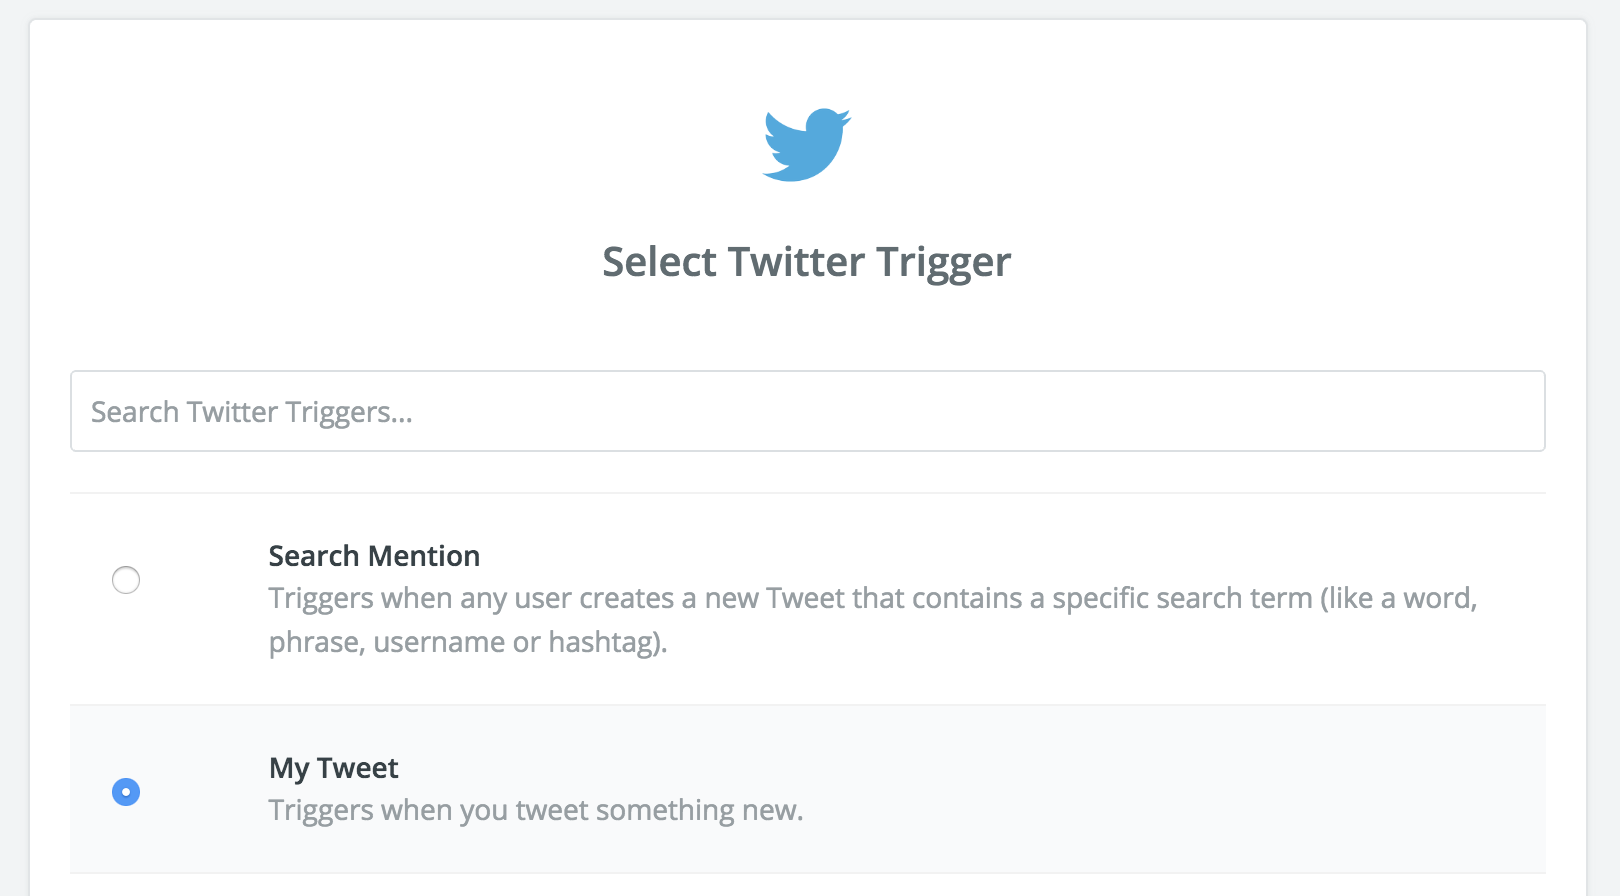Focus the Search Twitter Triggers field
This screenshot has height=896, width=1620.
[x=808, y=411]
